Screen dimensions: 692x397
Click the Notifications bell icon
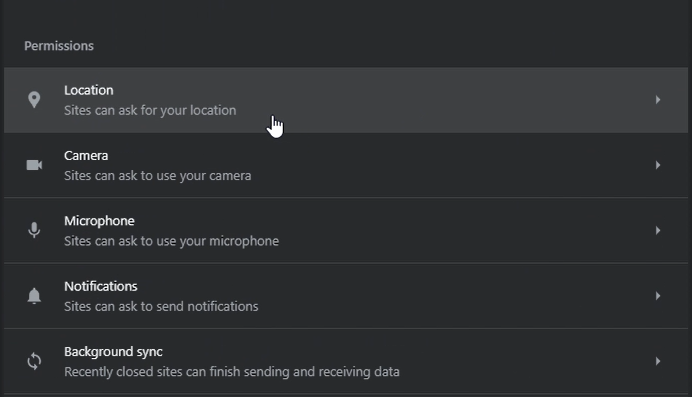pyautogui.click(x=34, y=296)
